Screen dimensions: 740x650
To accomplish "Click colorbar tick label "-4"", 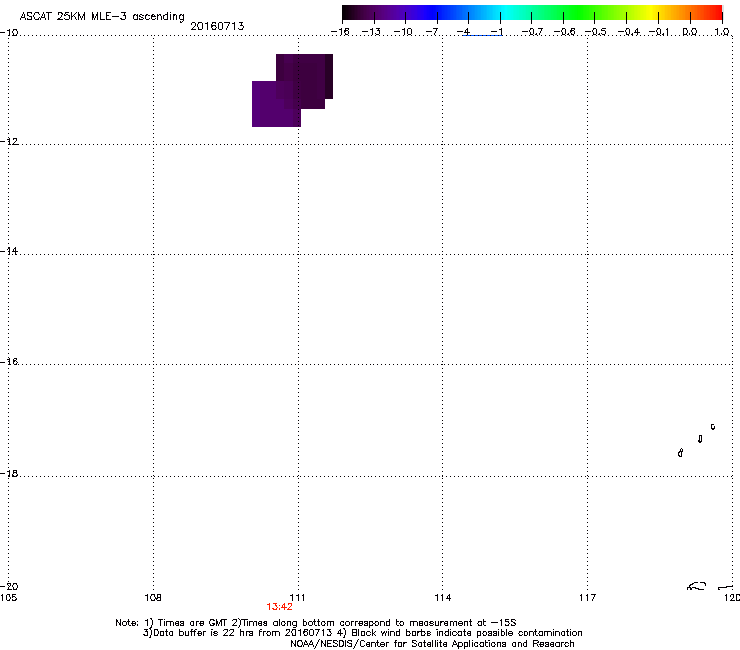I will coord(463,32).
